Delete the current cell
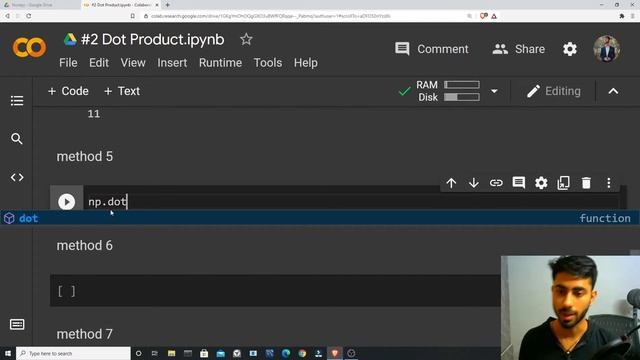The height and width of the screenshot is (360, 640). [x=586, y=183]
